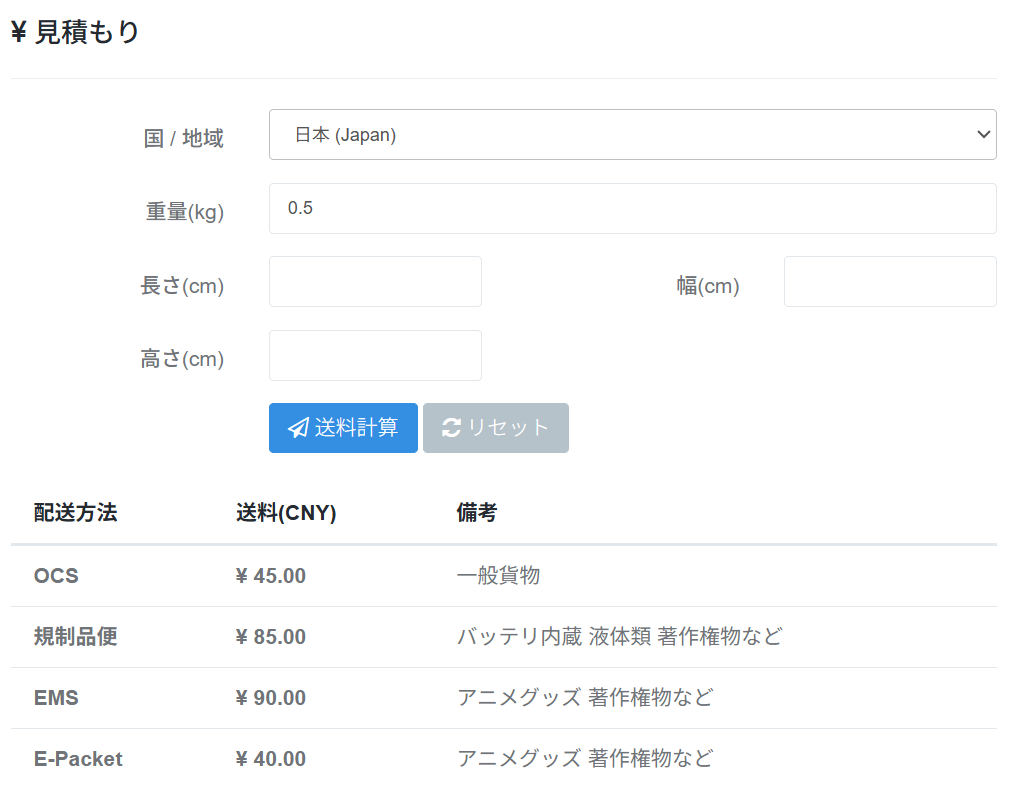Click the yen icon beside 見積もり heading
This screenshot has width=1017, height=788.
pyautogui.click(x=18, y=33)
